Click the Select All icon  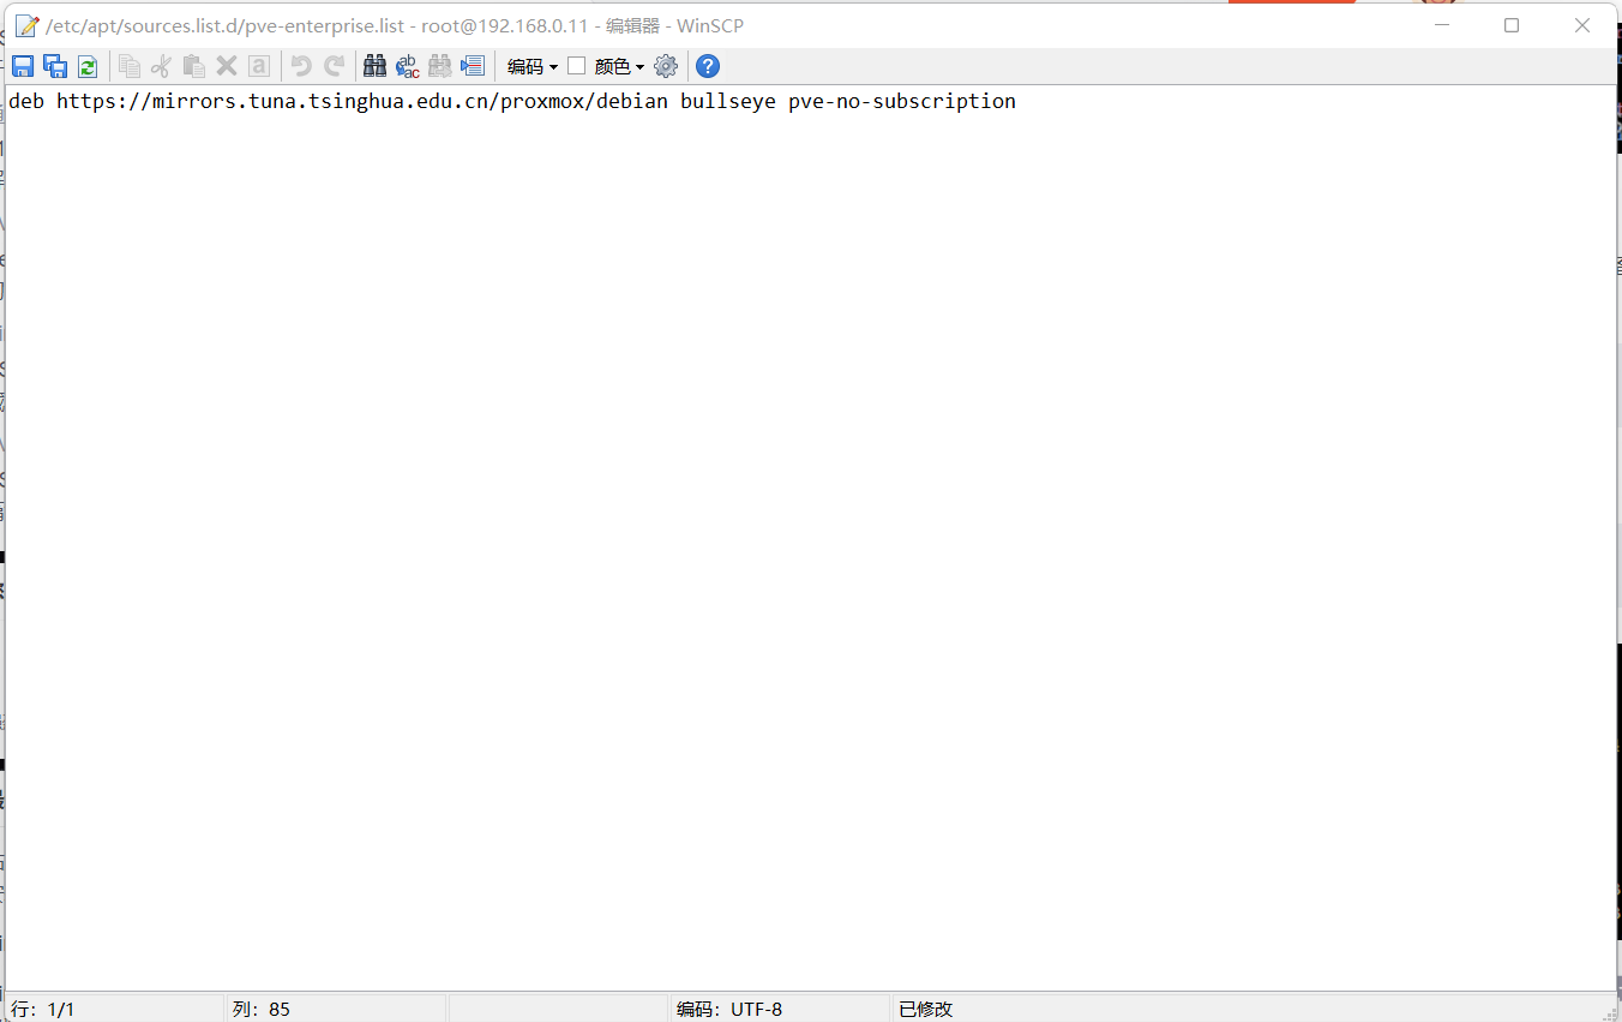(x=259, y=66)
